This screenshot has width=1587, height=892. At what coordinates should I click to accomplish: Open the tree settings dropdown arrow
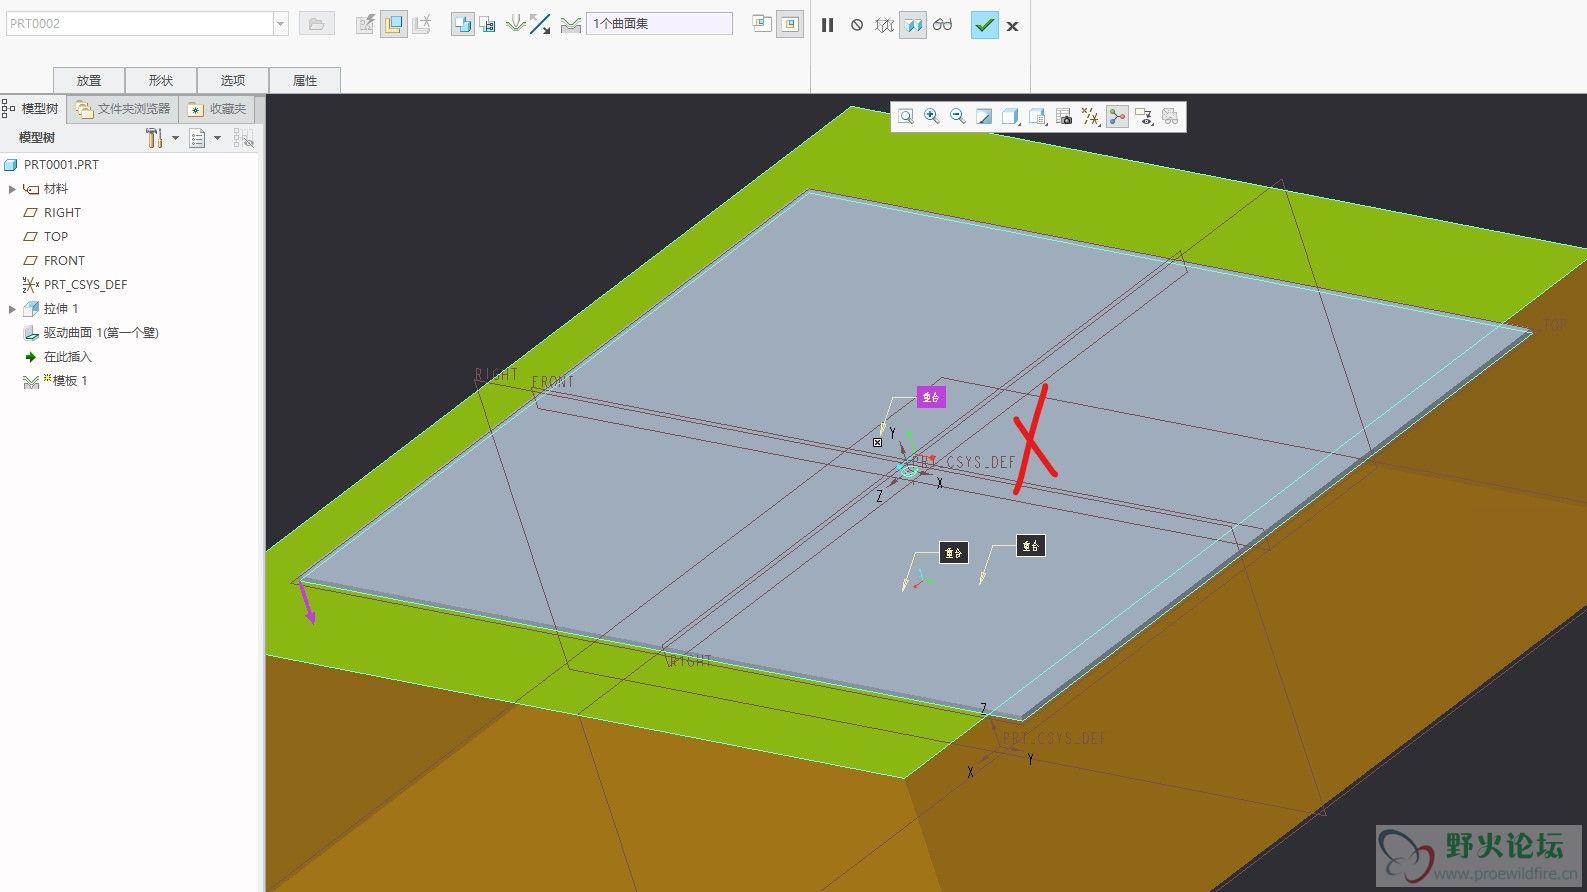[x=175, y=138]
